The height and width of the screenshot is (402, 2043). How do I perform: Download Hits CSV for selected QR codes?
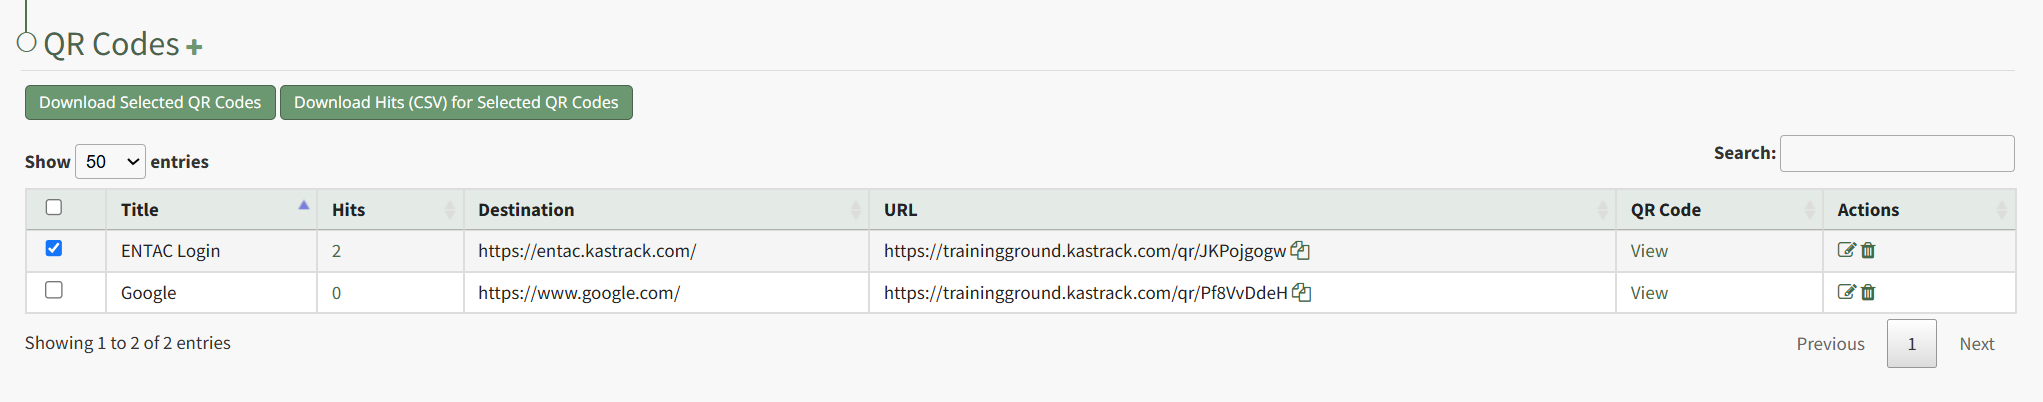[x=456, y=102]
